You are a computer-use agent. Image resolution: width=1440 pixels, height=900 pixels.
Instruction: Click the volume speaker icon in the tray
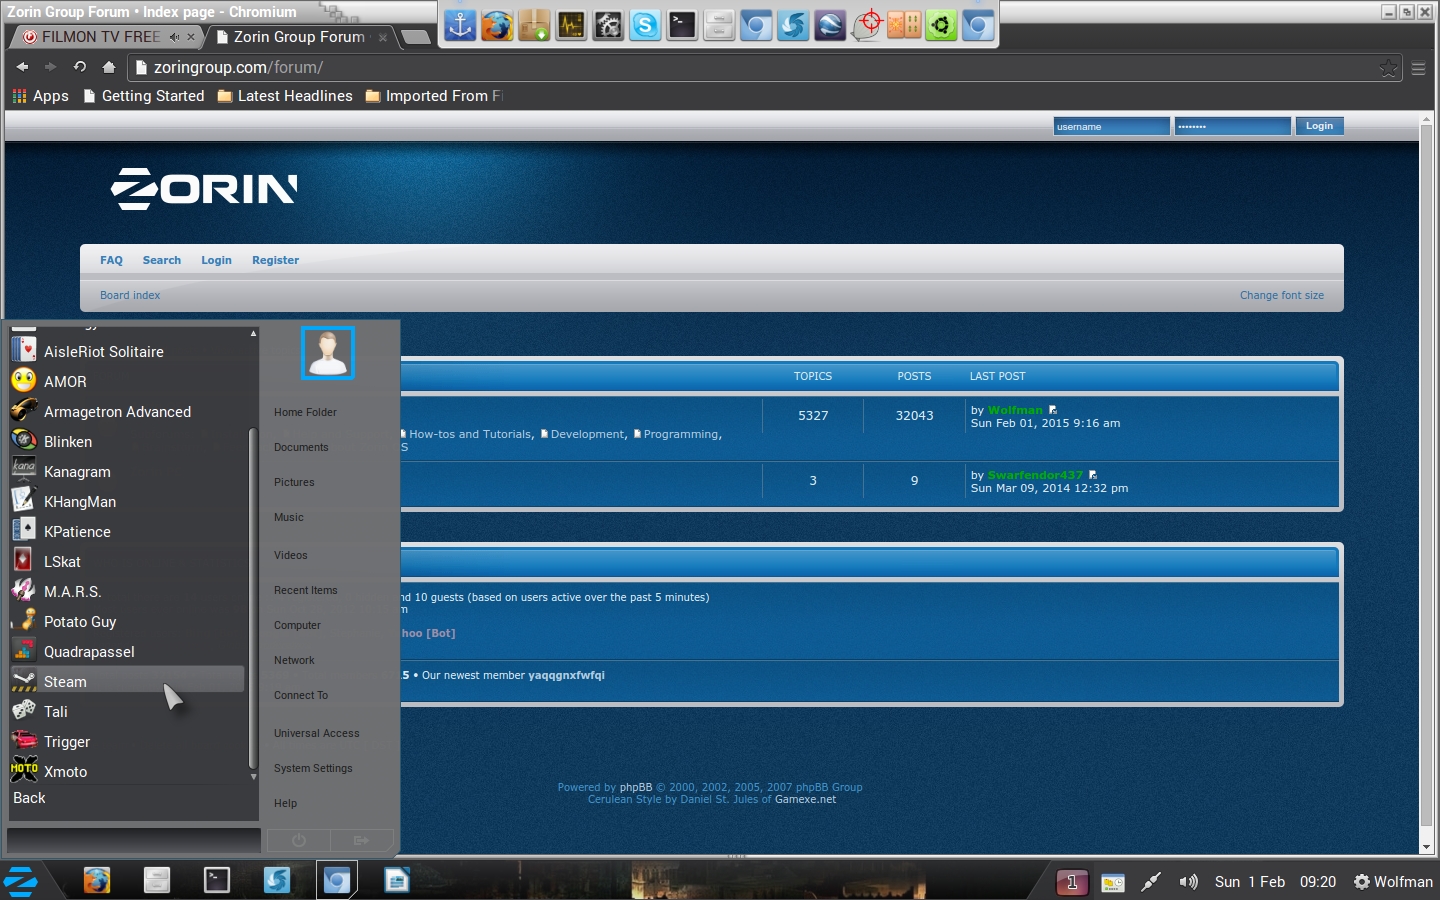click(x=1188, y=881)
